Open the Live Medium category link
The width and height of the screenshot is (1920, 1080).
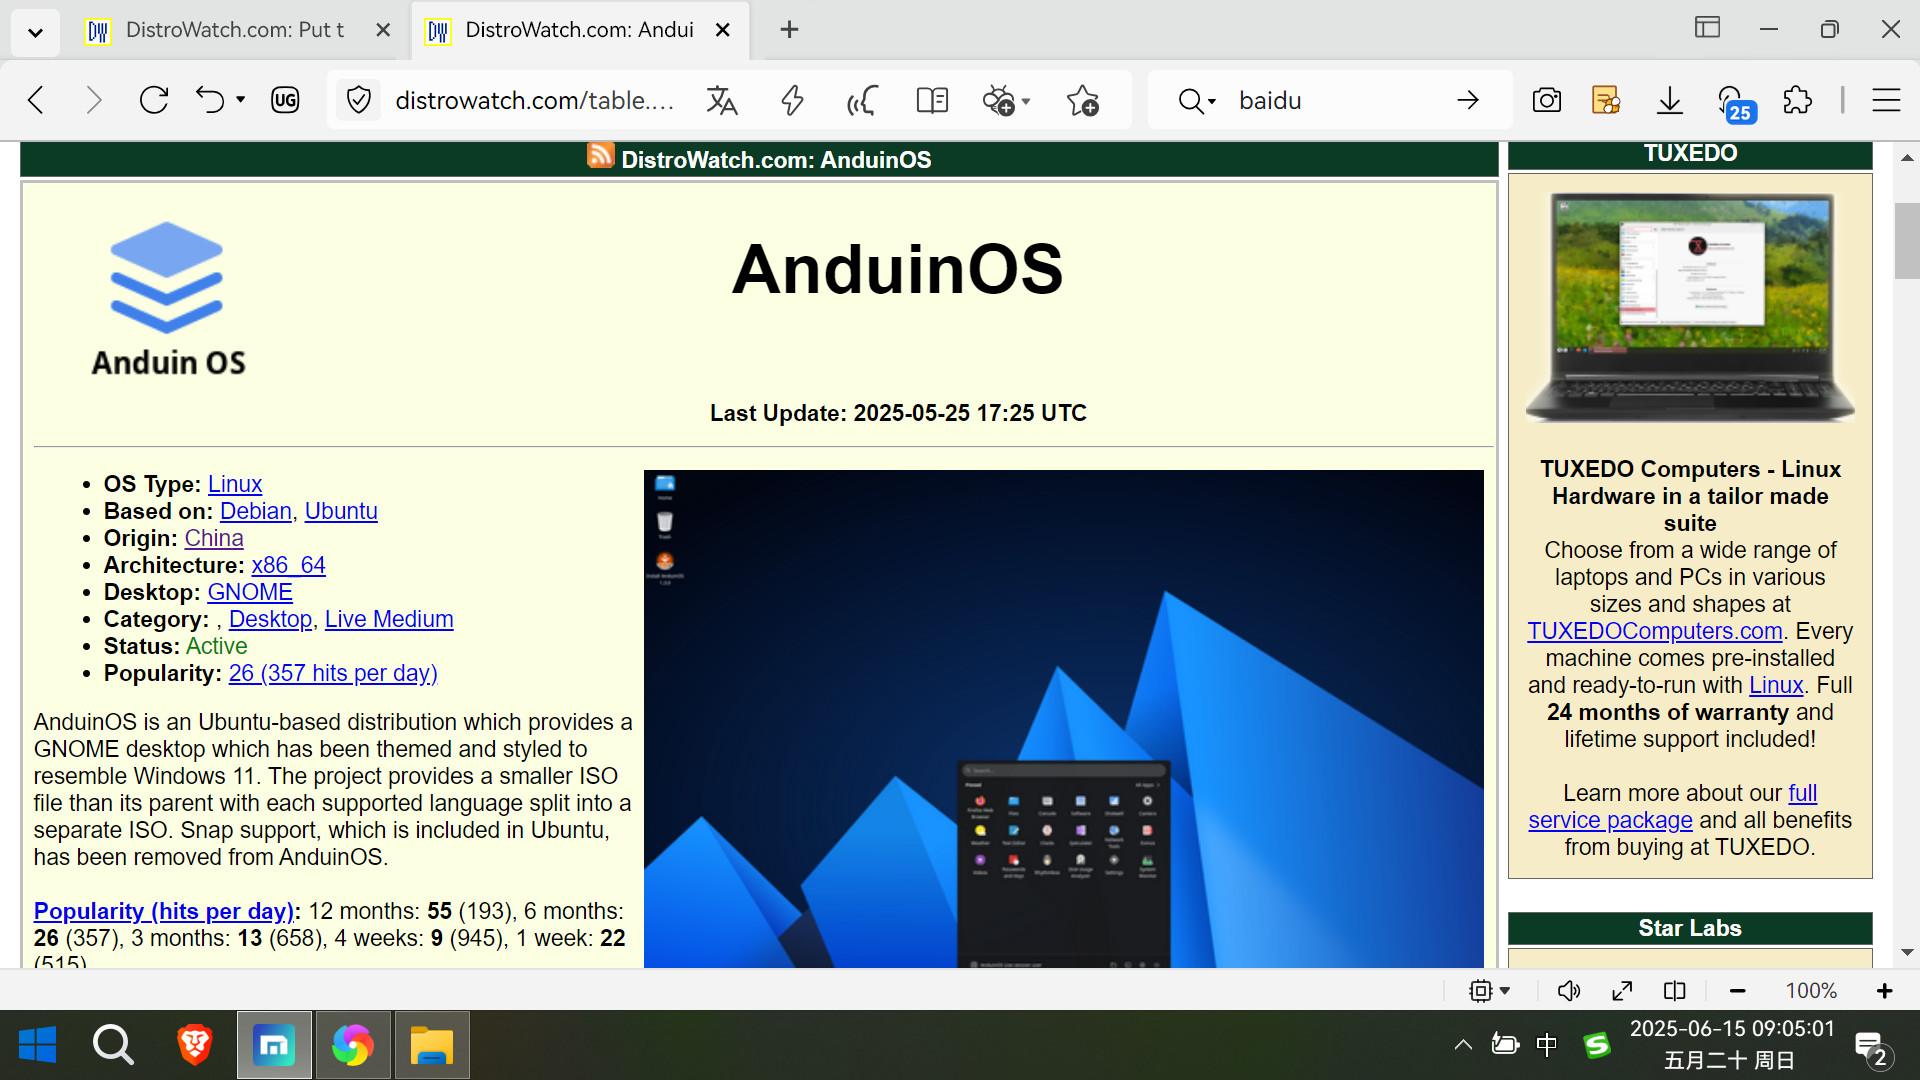pyautogui.click(x=389, y=619)
